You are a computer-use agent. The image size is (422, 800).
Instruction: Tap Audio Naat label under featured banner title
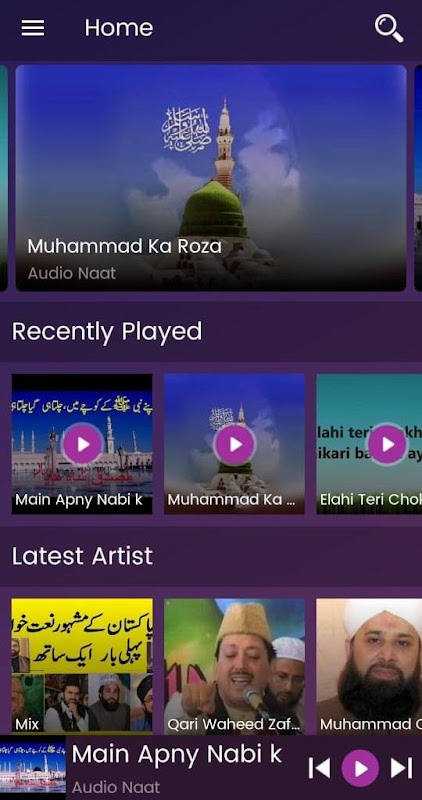coord(72,273)
